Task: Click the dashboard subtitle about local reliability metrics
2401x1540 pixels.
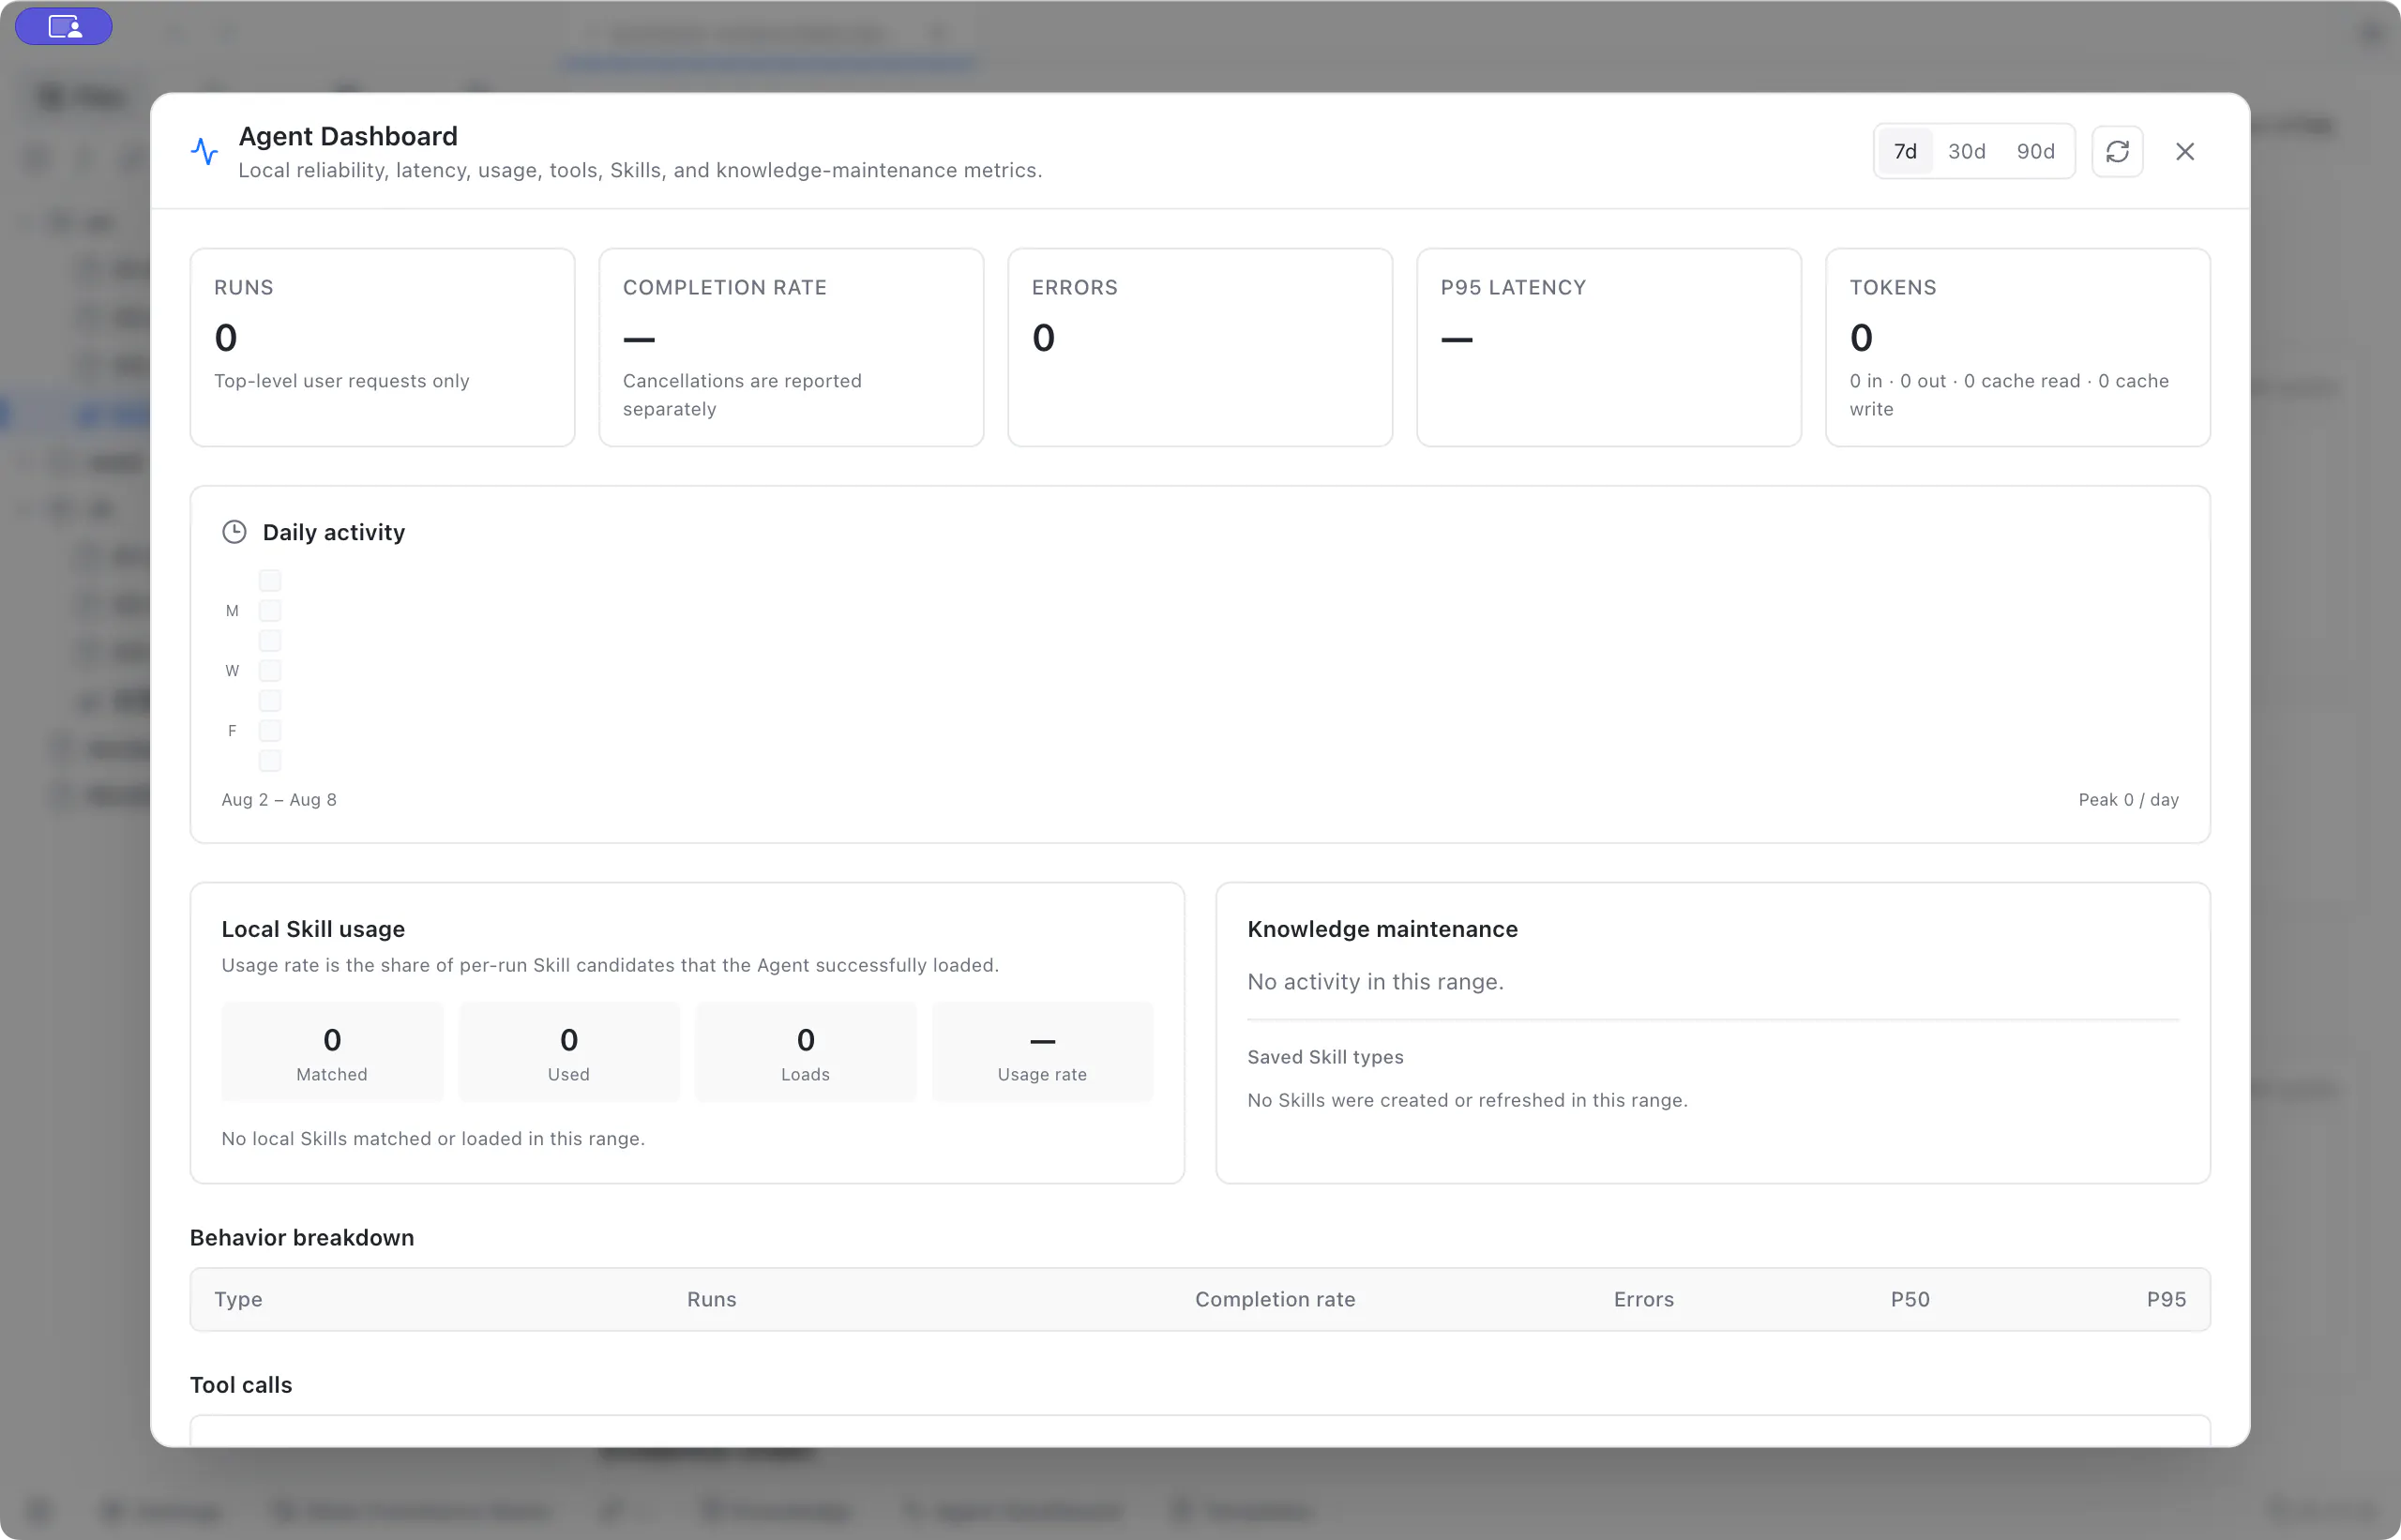Action: (x=640, y=170)
